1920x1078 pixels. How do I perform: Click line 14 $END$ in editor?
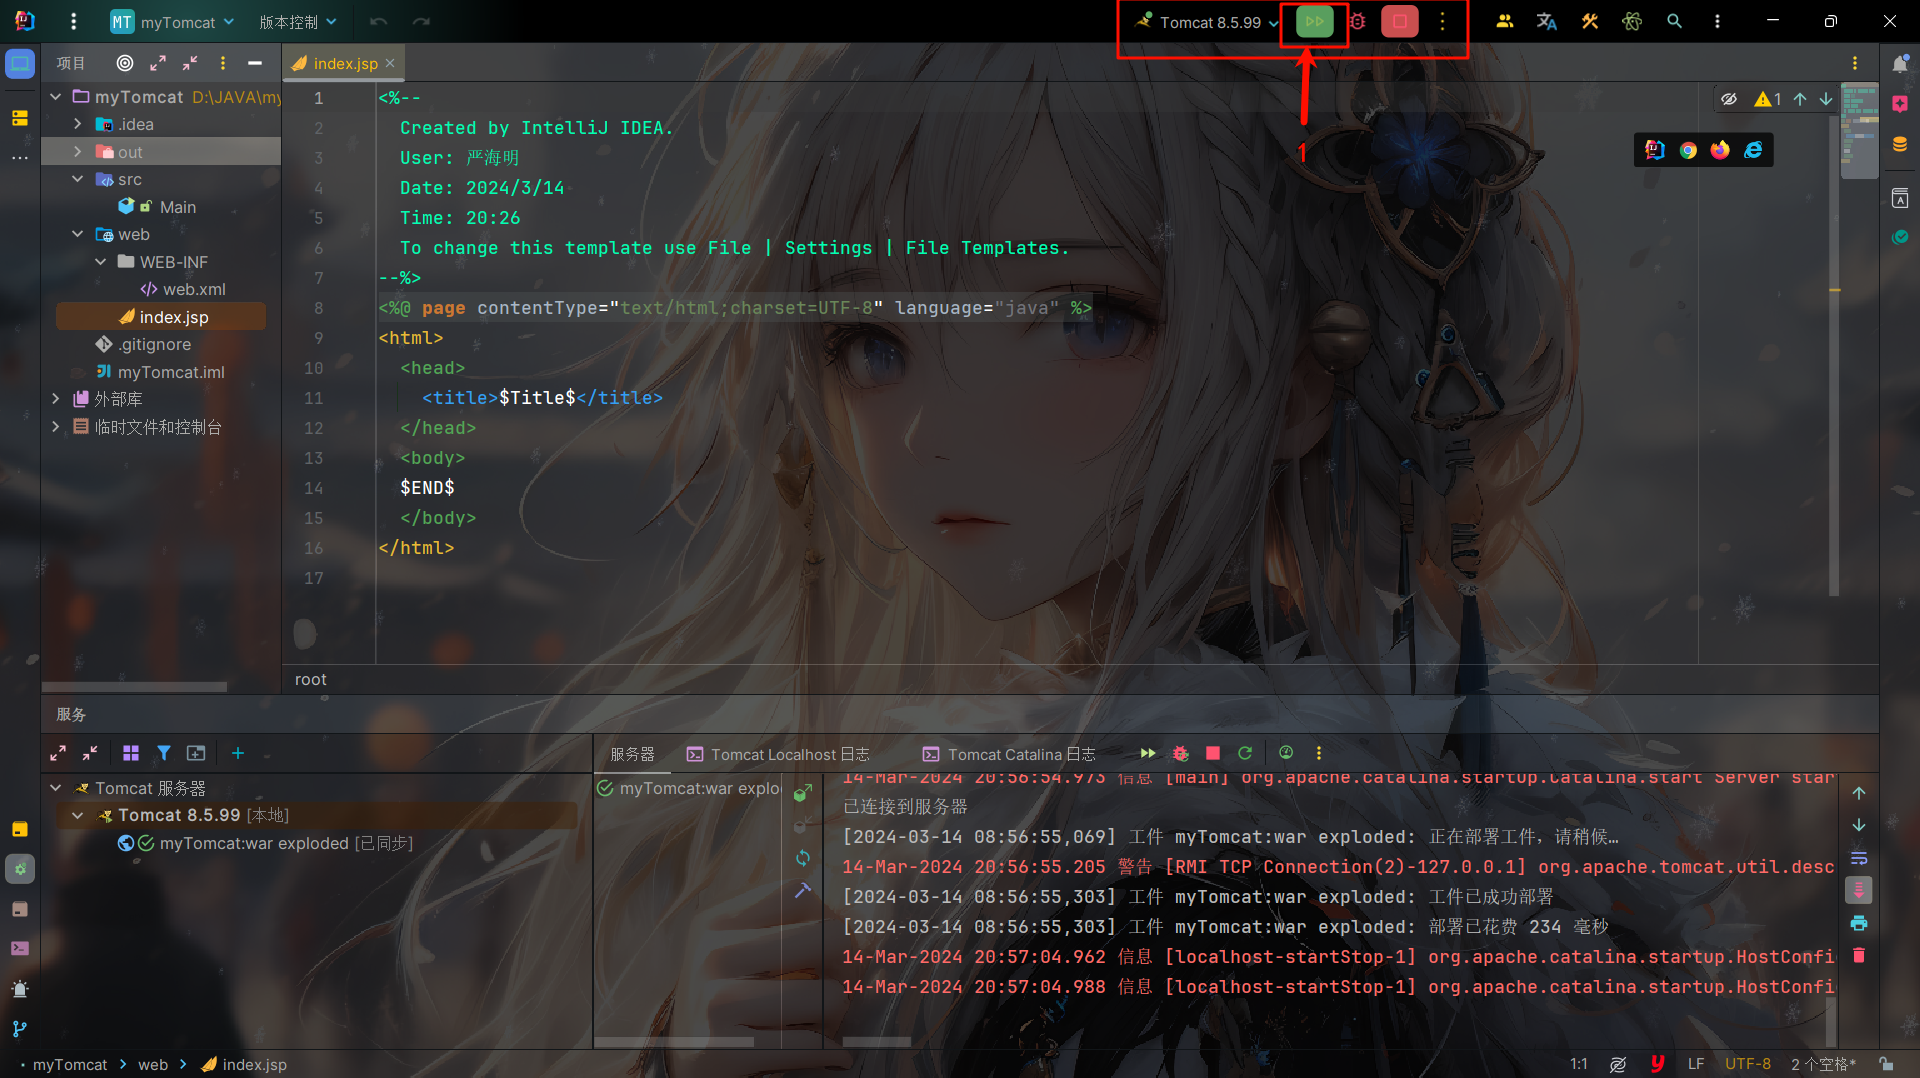pyautogui.click(x=427, y=488)
